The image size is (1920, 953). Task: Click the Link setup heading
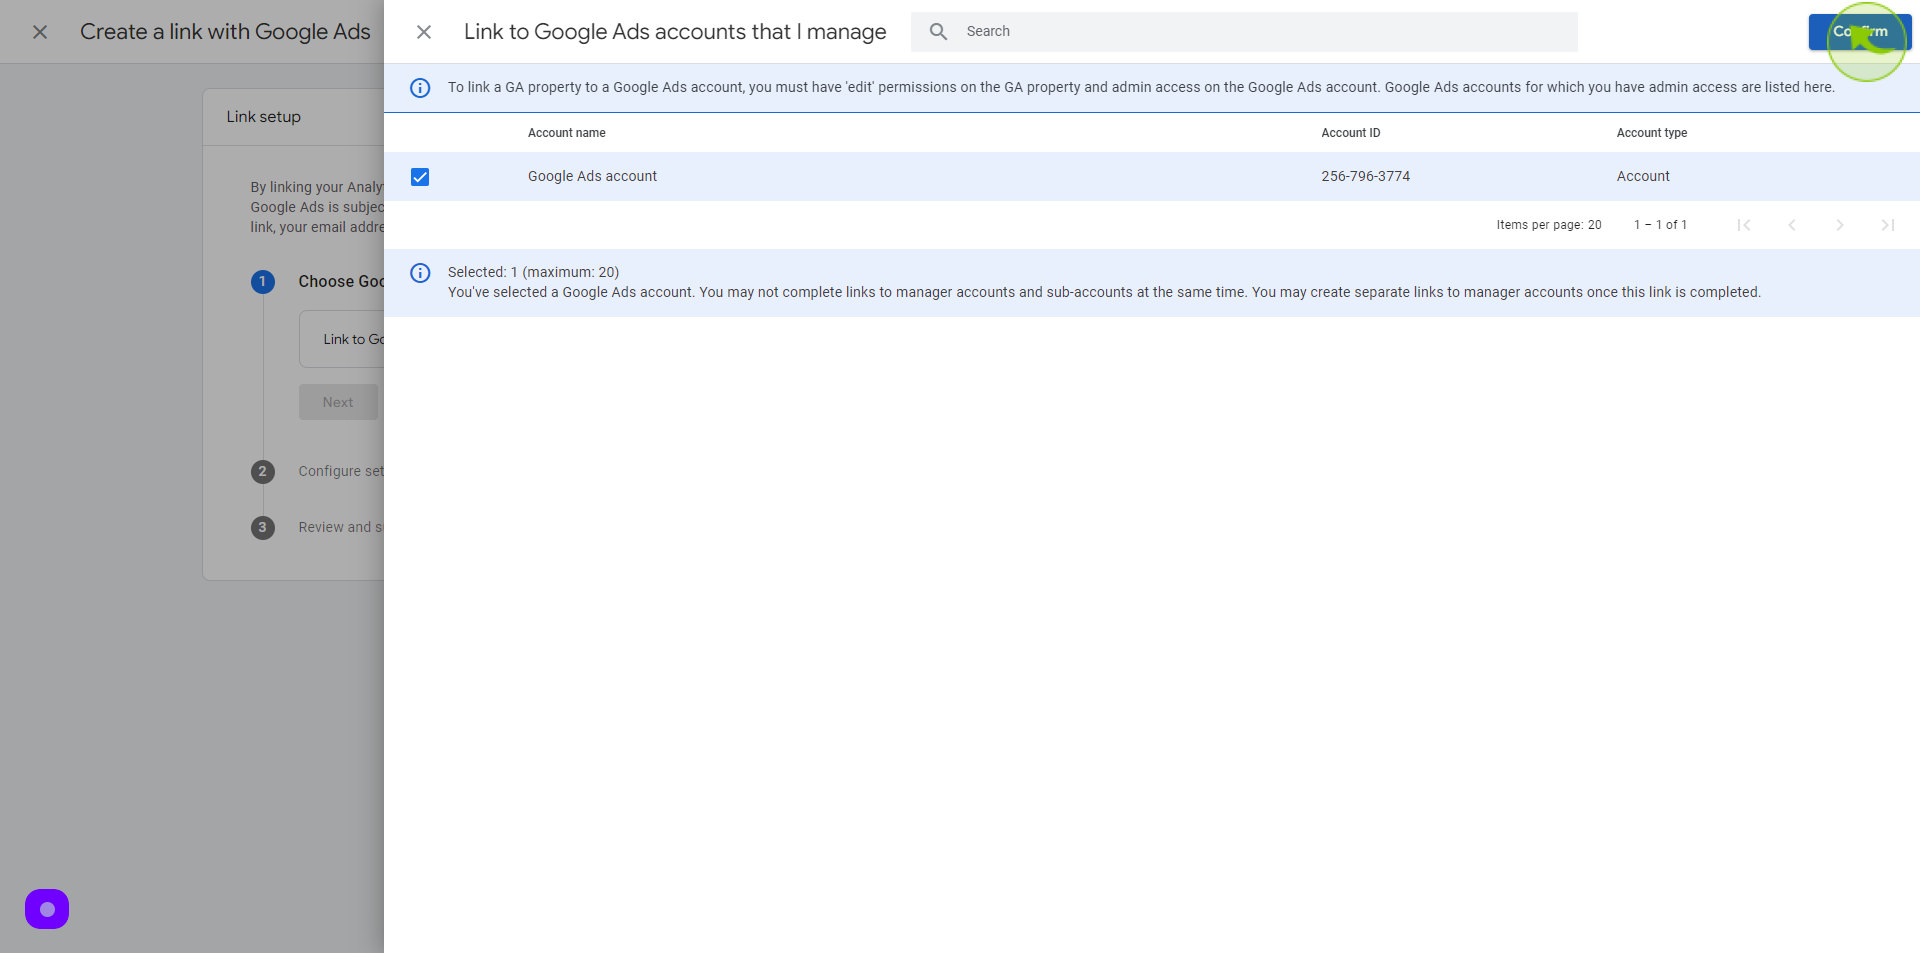[263, 117]
